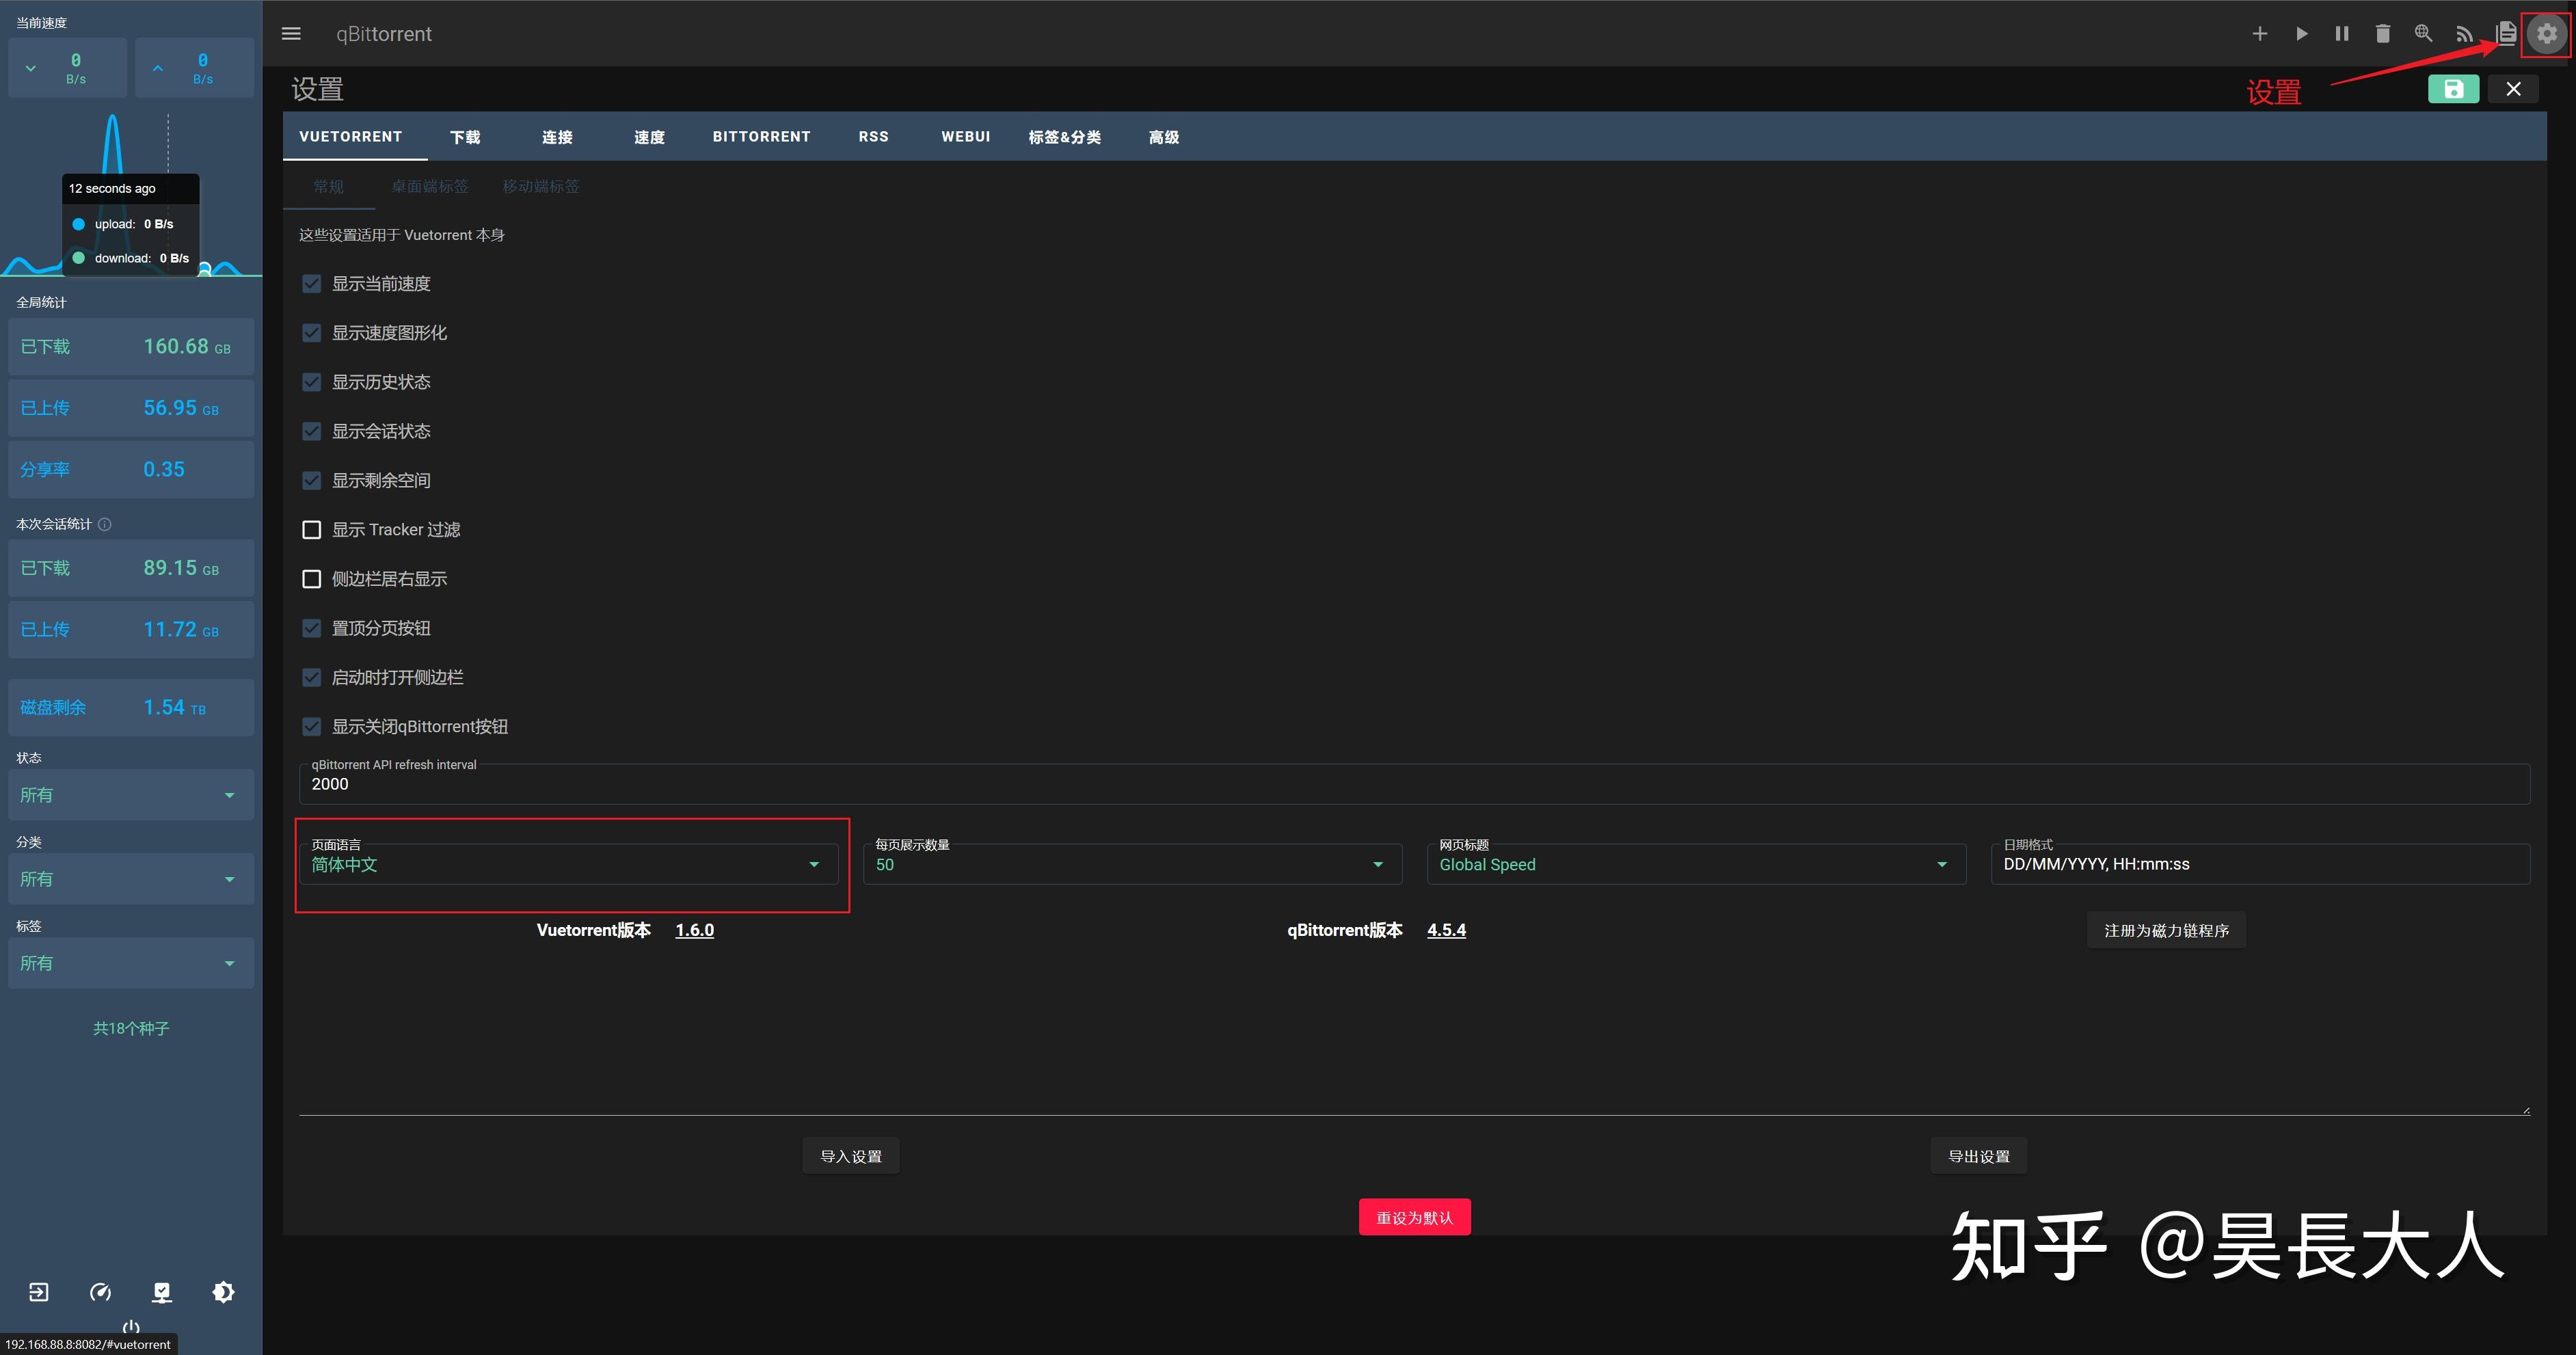
Task: Click the resume torrents play icon
Action: (x=2301, y=34)
